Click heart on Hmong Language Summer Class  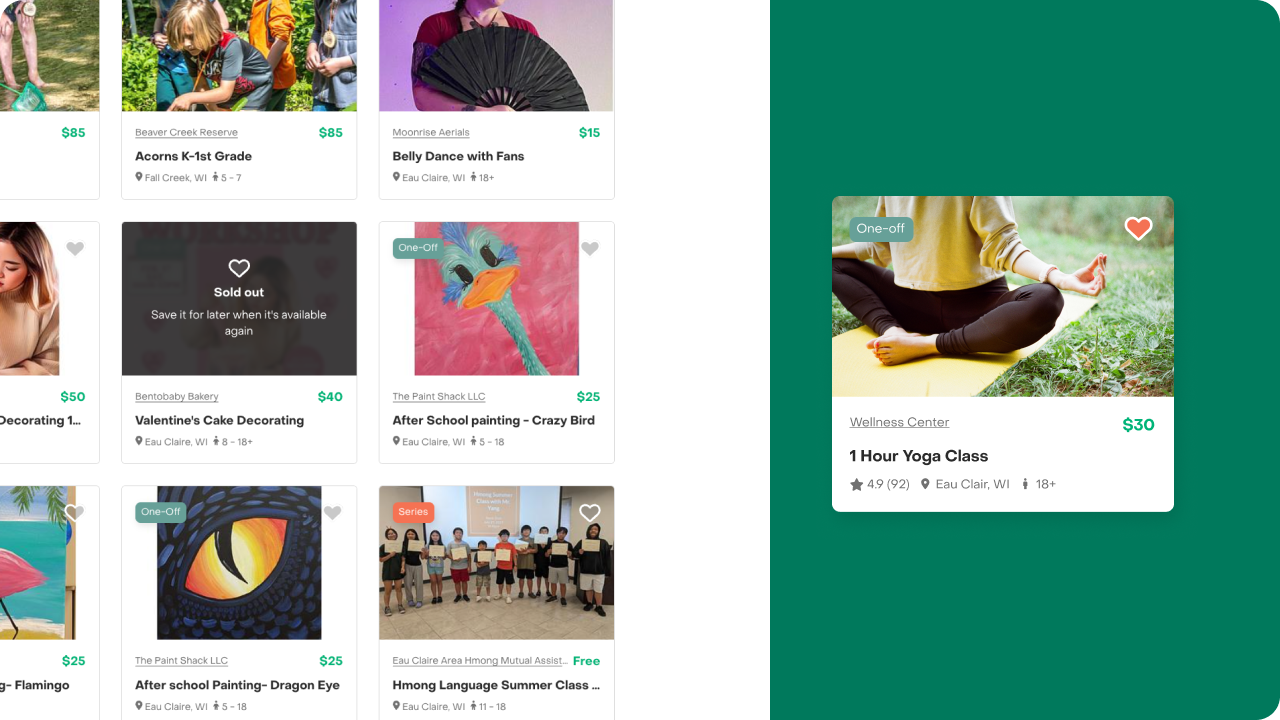[x=590, y=513]
